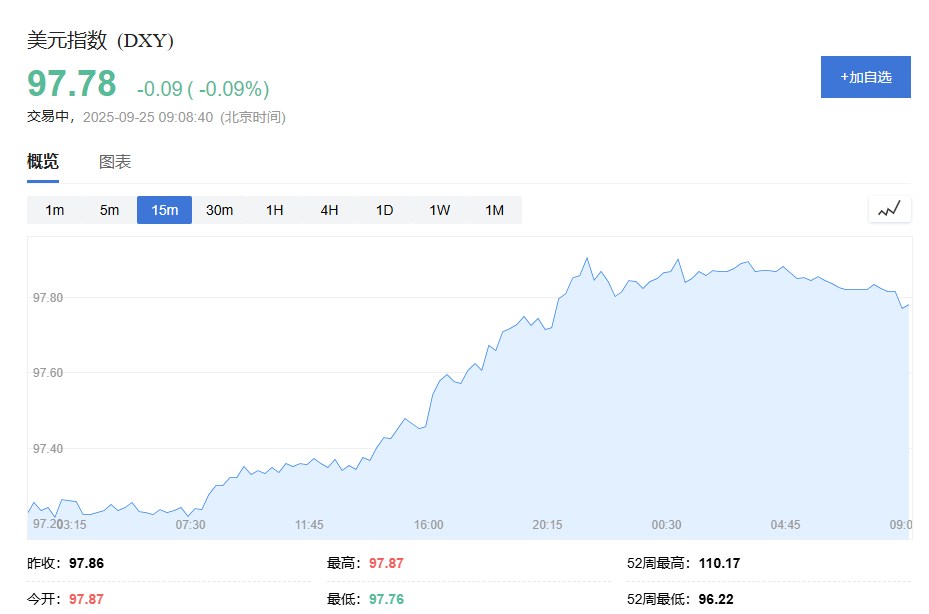
Task: Select the 1m timeframe
Action: pos(54,210)
